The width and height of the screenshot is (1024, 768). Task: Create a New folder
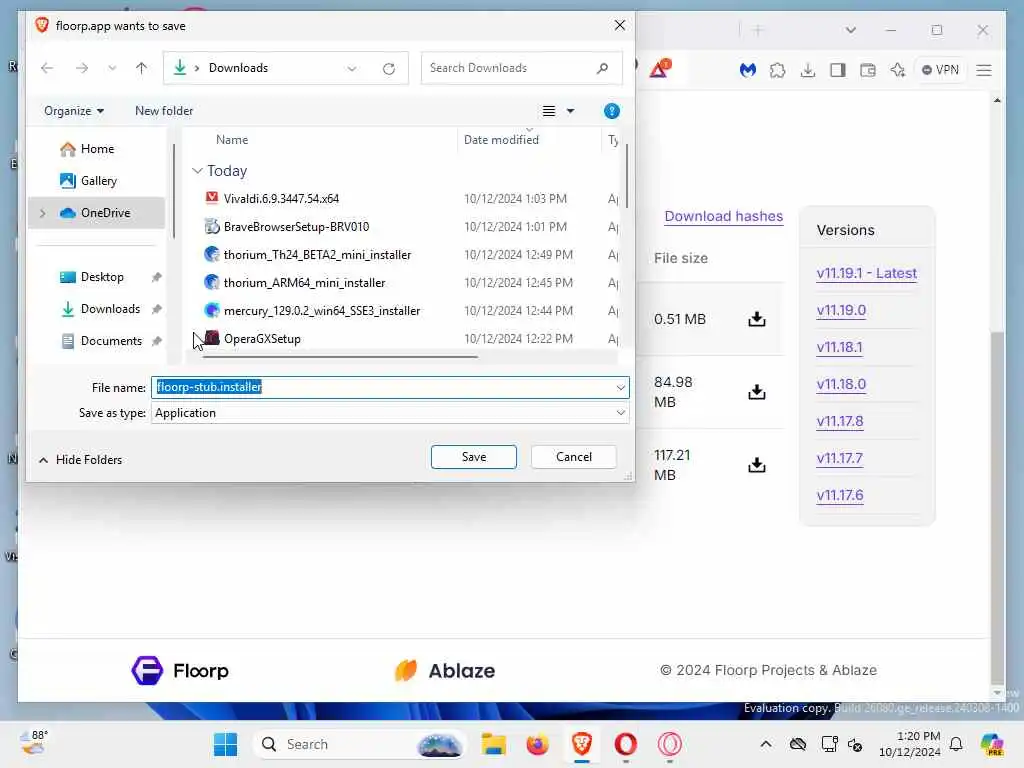[164, 111]
